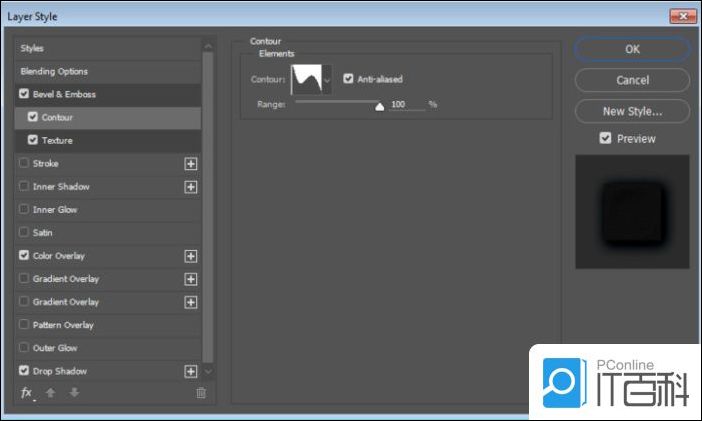Screen dimensions: 702x421
Task: Add another Drop Shadow with plus icon
Action: (x=191, y=371)
